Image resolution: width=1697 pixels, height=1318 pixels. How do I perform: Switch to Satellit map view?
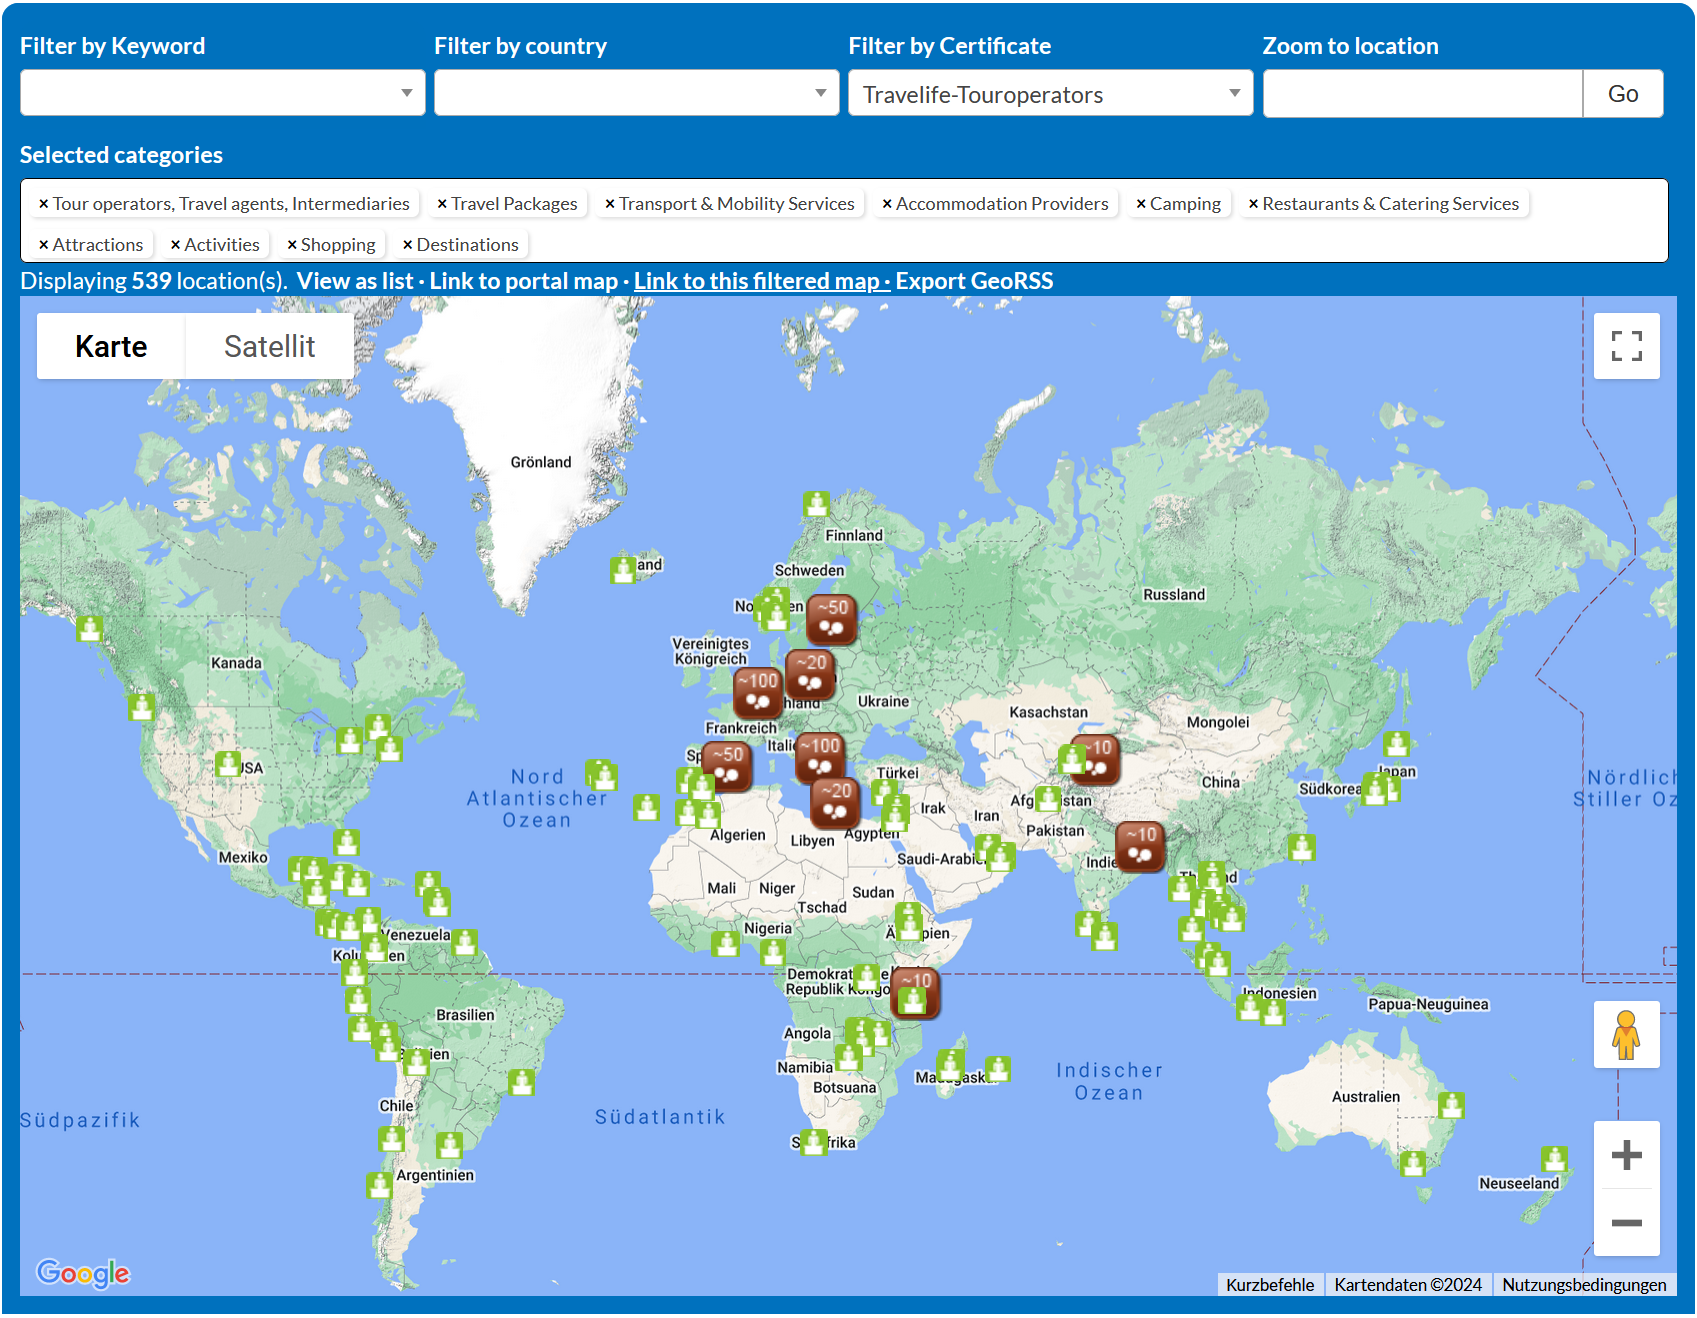pos(269,346)
